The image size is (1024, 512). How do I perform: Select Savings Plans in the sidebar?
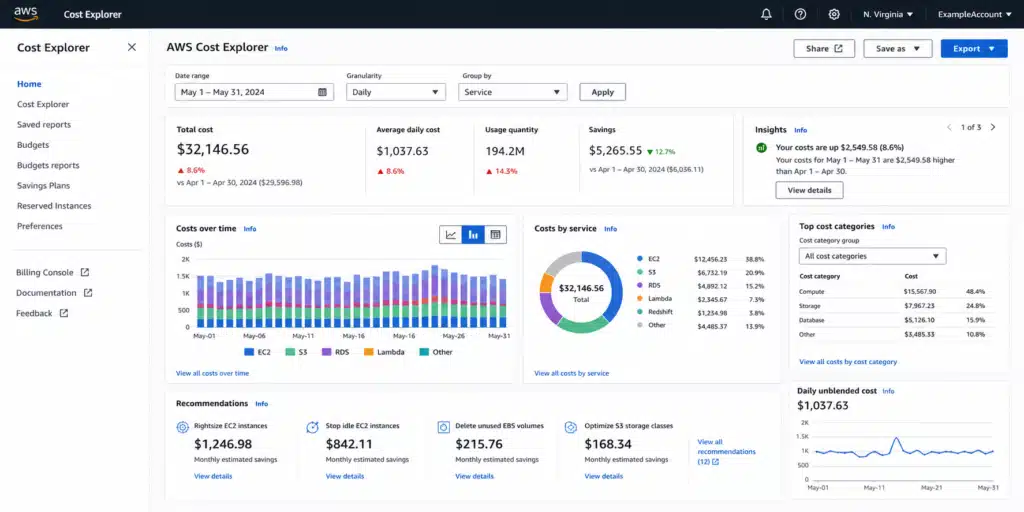tap(43, 185)
